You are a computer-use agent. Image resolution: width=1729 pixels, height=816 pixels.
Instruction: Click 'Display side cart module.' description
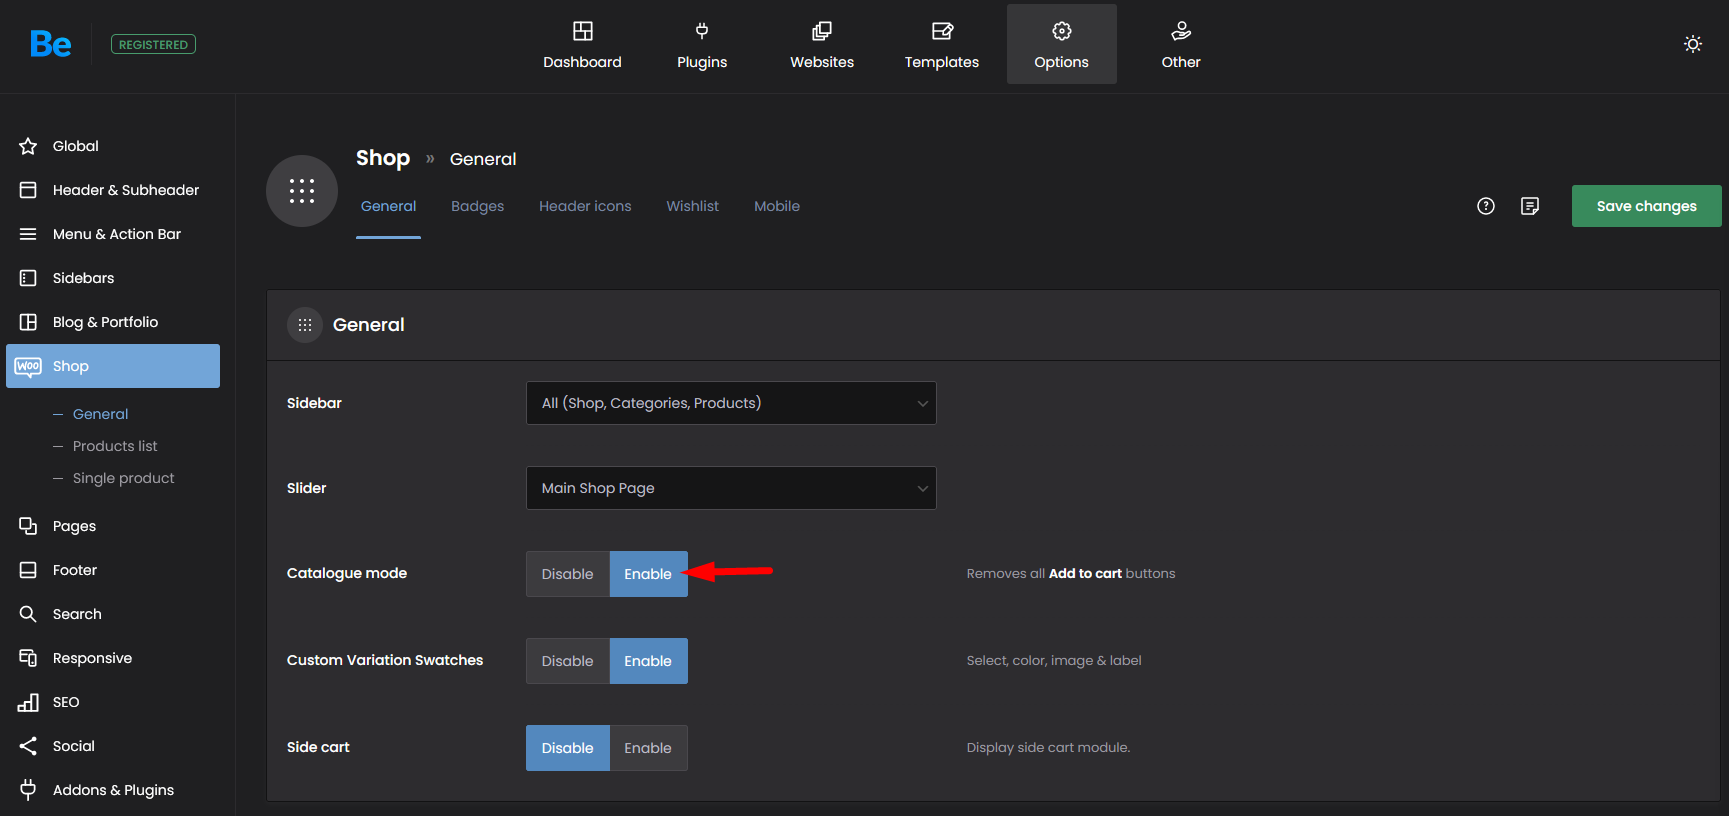(1048, 747)
